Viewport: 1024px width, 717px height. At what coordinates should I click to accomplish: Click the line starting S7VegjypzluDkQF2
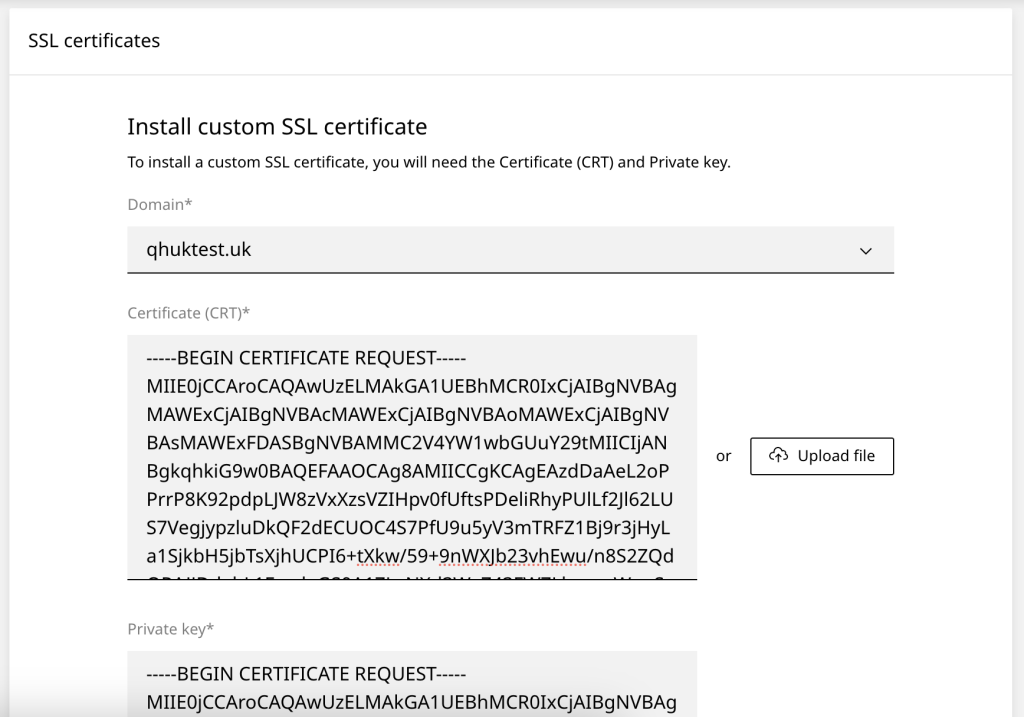point(408,528)
